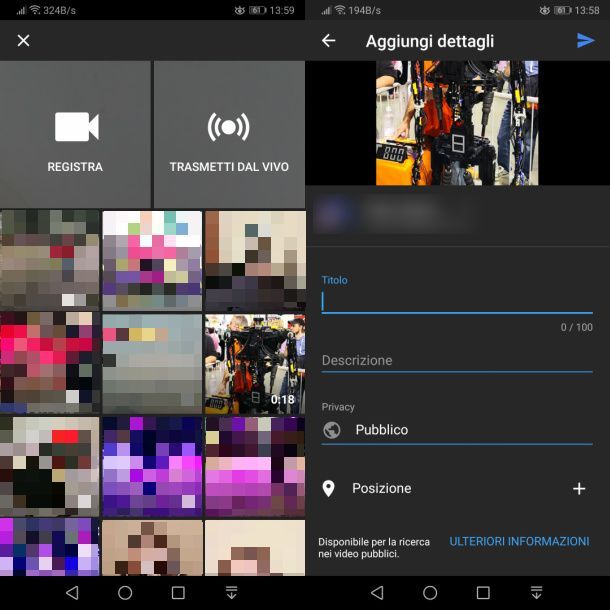Tap the blue send arrow to upload
610x610 pixels.
(x=585, y=40)
